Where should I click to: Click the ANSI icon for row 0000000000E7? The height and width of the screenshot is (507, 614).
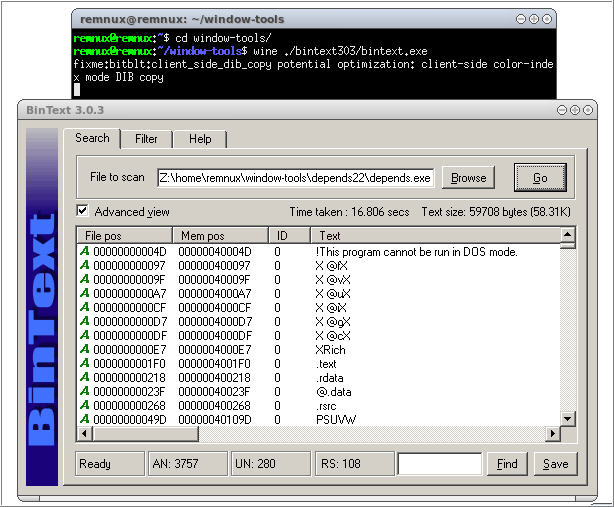pyautogui.click(x=85, y=349)
